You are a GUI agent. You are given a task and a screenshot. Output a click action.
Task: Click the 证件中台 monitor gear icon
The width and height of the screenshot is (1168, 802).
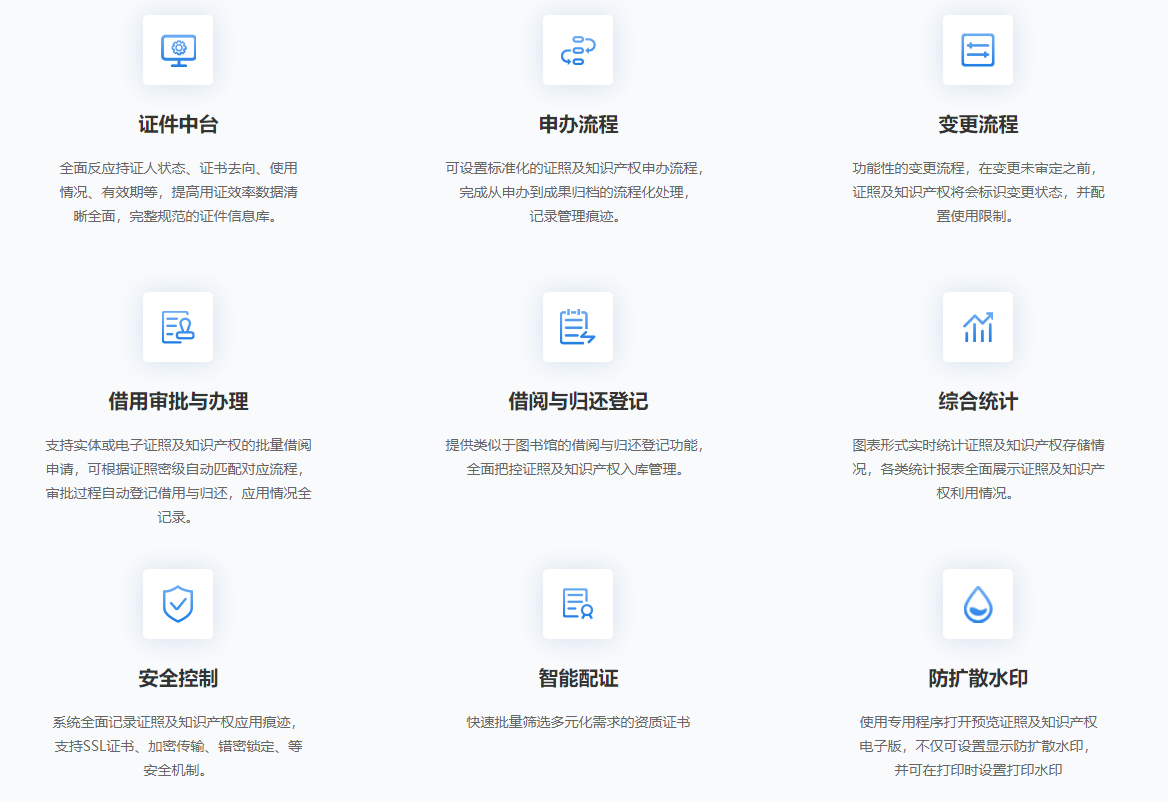[178, 50]
